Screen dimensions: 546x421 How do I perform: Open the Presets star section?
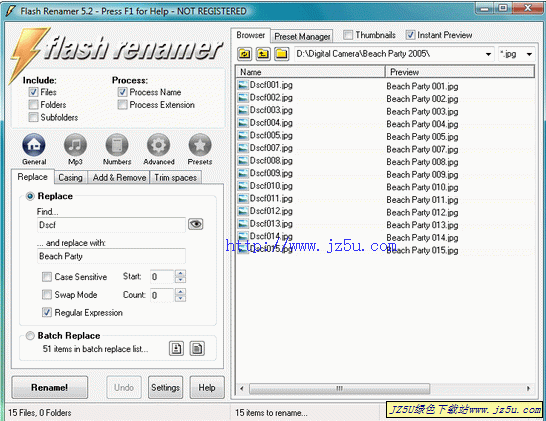[x=200, y=145]
